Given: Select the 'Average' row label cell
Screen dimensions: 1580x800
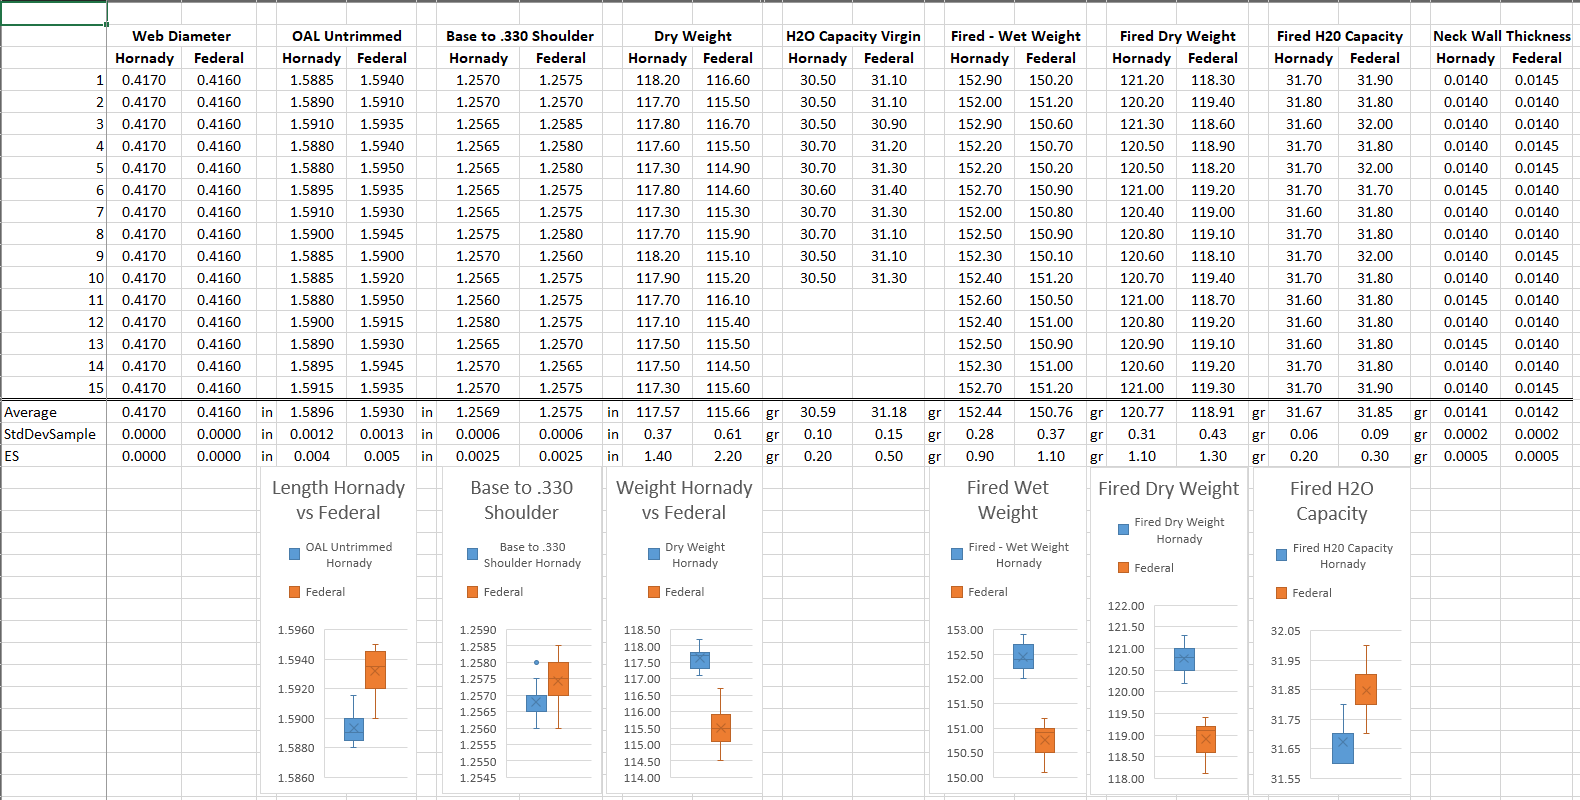Looking at the screenshot, I should coord(54,412).
